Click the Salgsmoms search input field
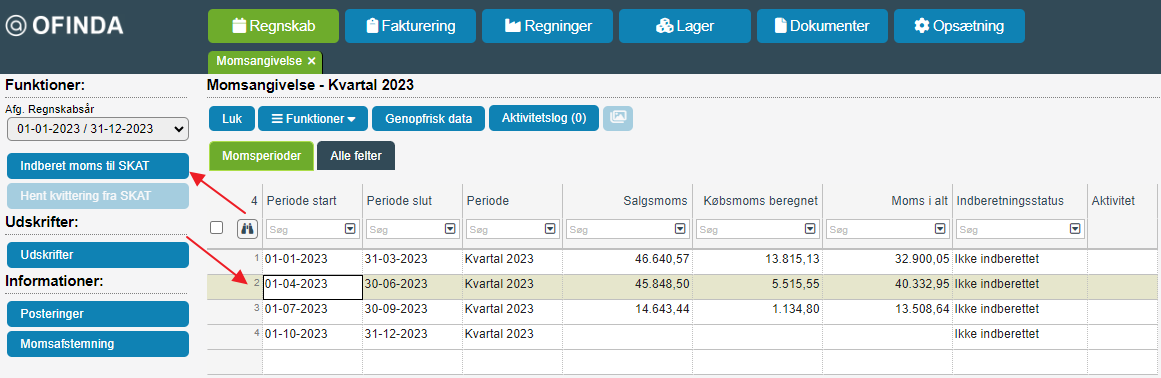The width and height of the screenshot is (1161, 378). click(622, 230)
